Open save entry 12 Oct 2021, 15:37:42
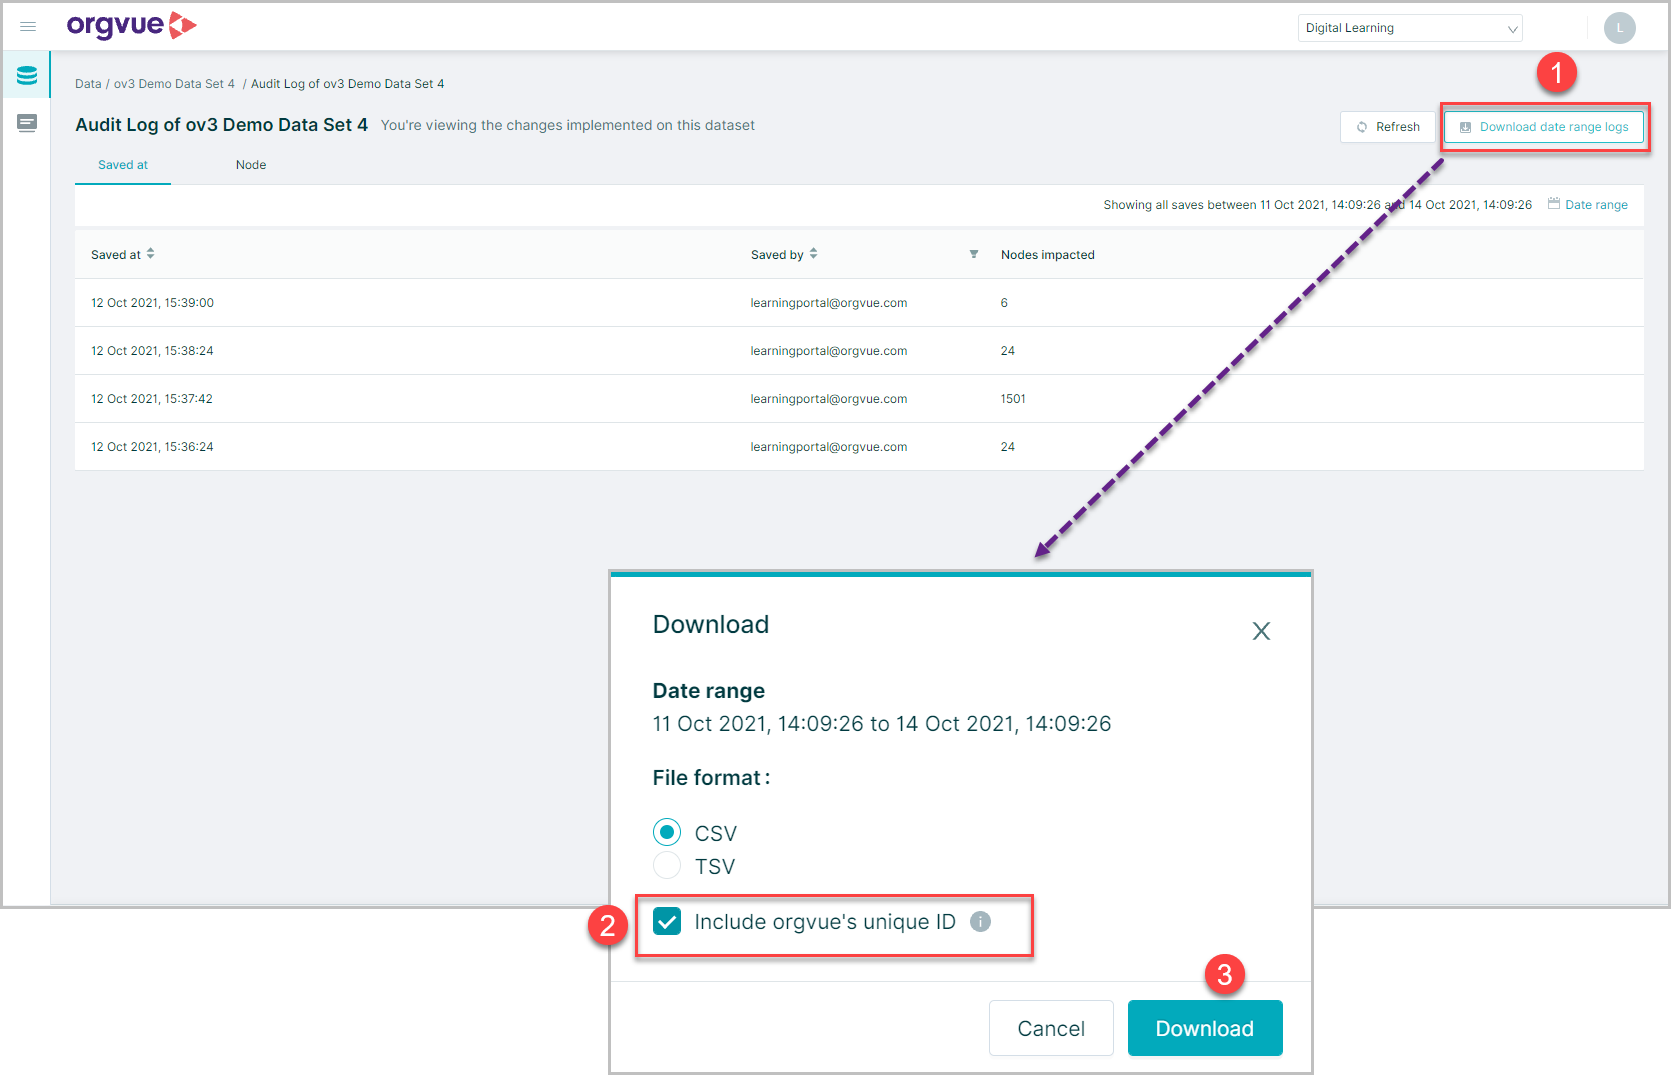The height and width of the screenshot is (1075, 1671). pos(152,399)
